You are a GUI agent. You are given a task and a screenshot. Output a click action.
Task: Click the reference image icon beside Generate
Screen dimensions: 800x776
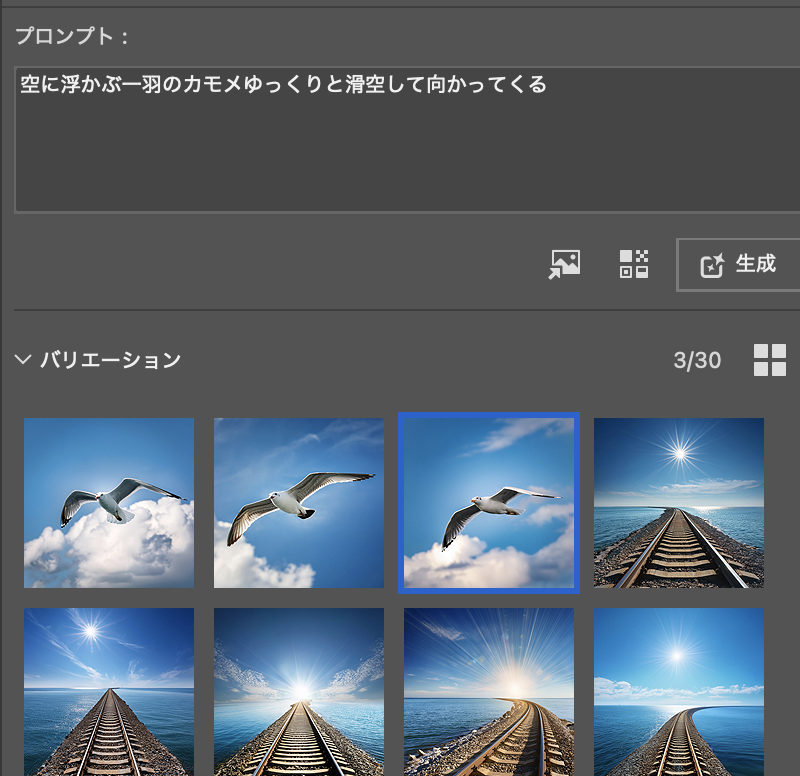point(564,264)
